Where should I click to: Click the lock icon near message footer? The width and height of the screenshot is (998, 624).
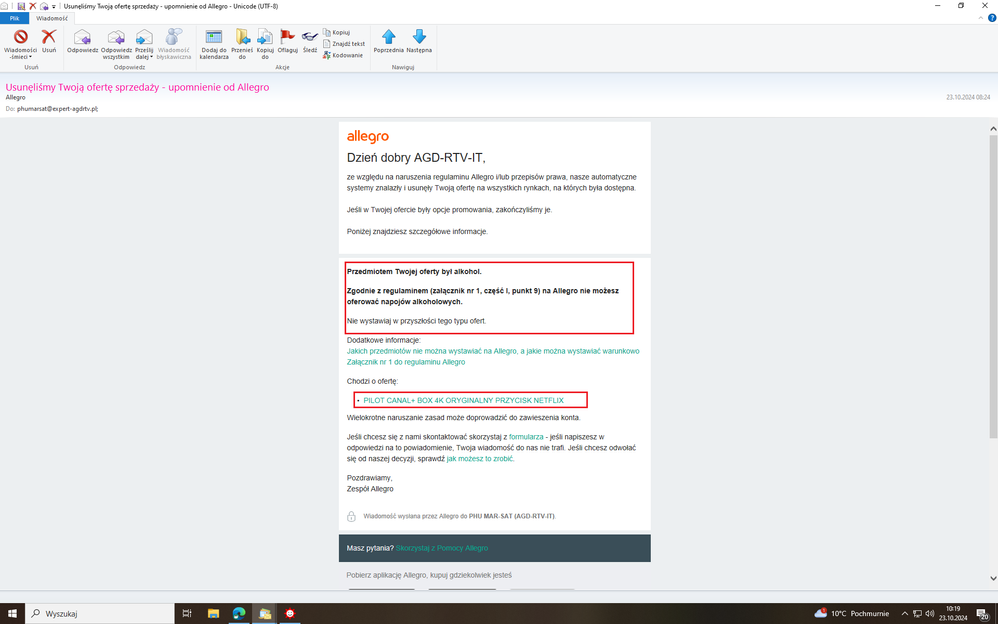coord(351,516)
